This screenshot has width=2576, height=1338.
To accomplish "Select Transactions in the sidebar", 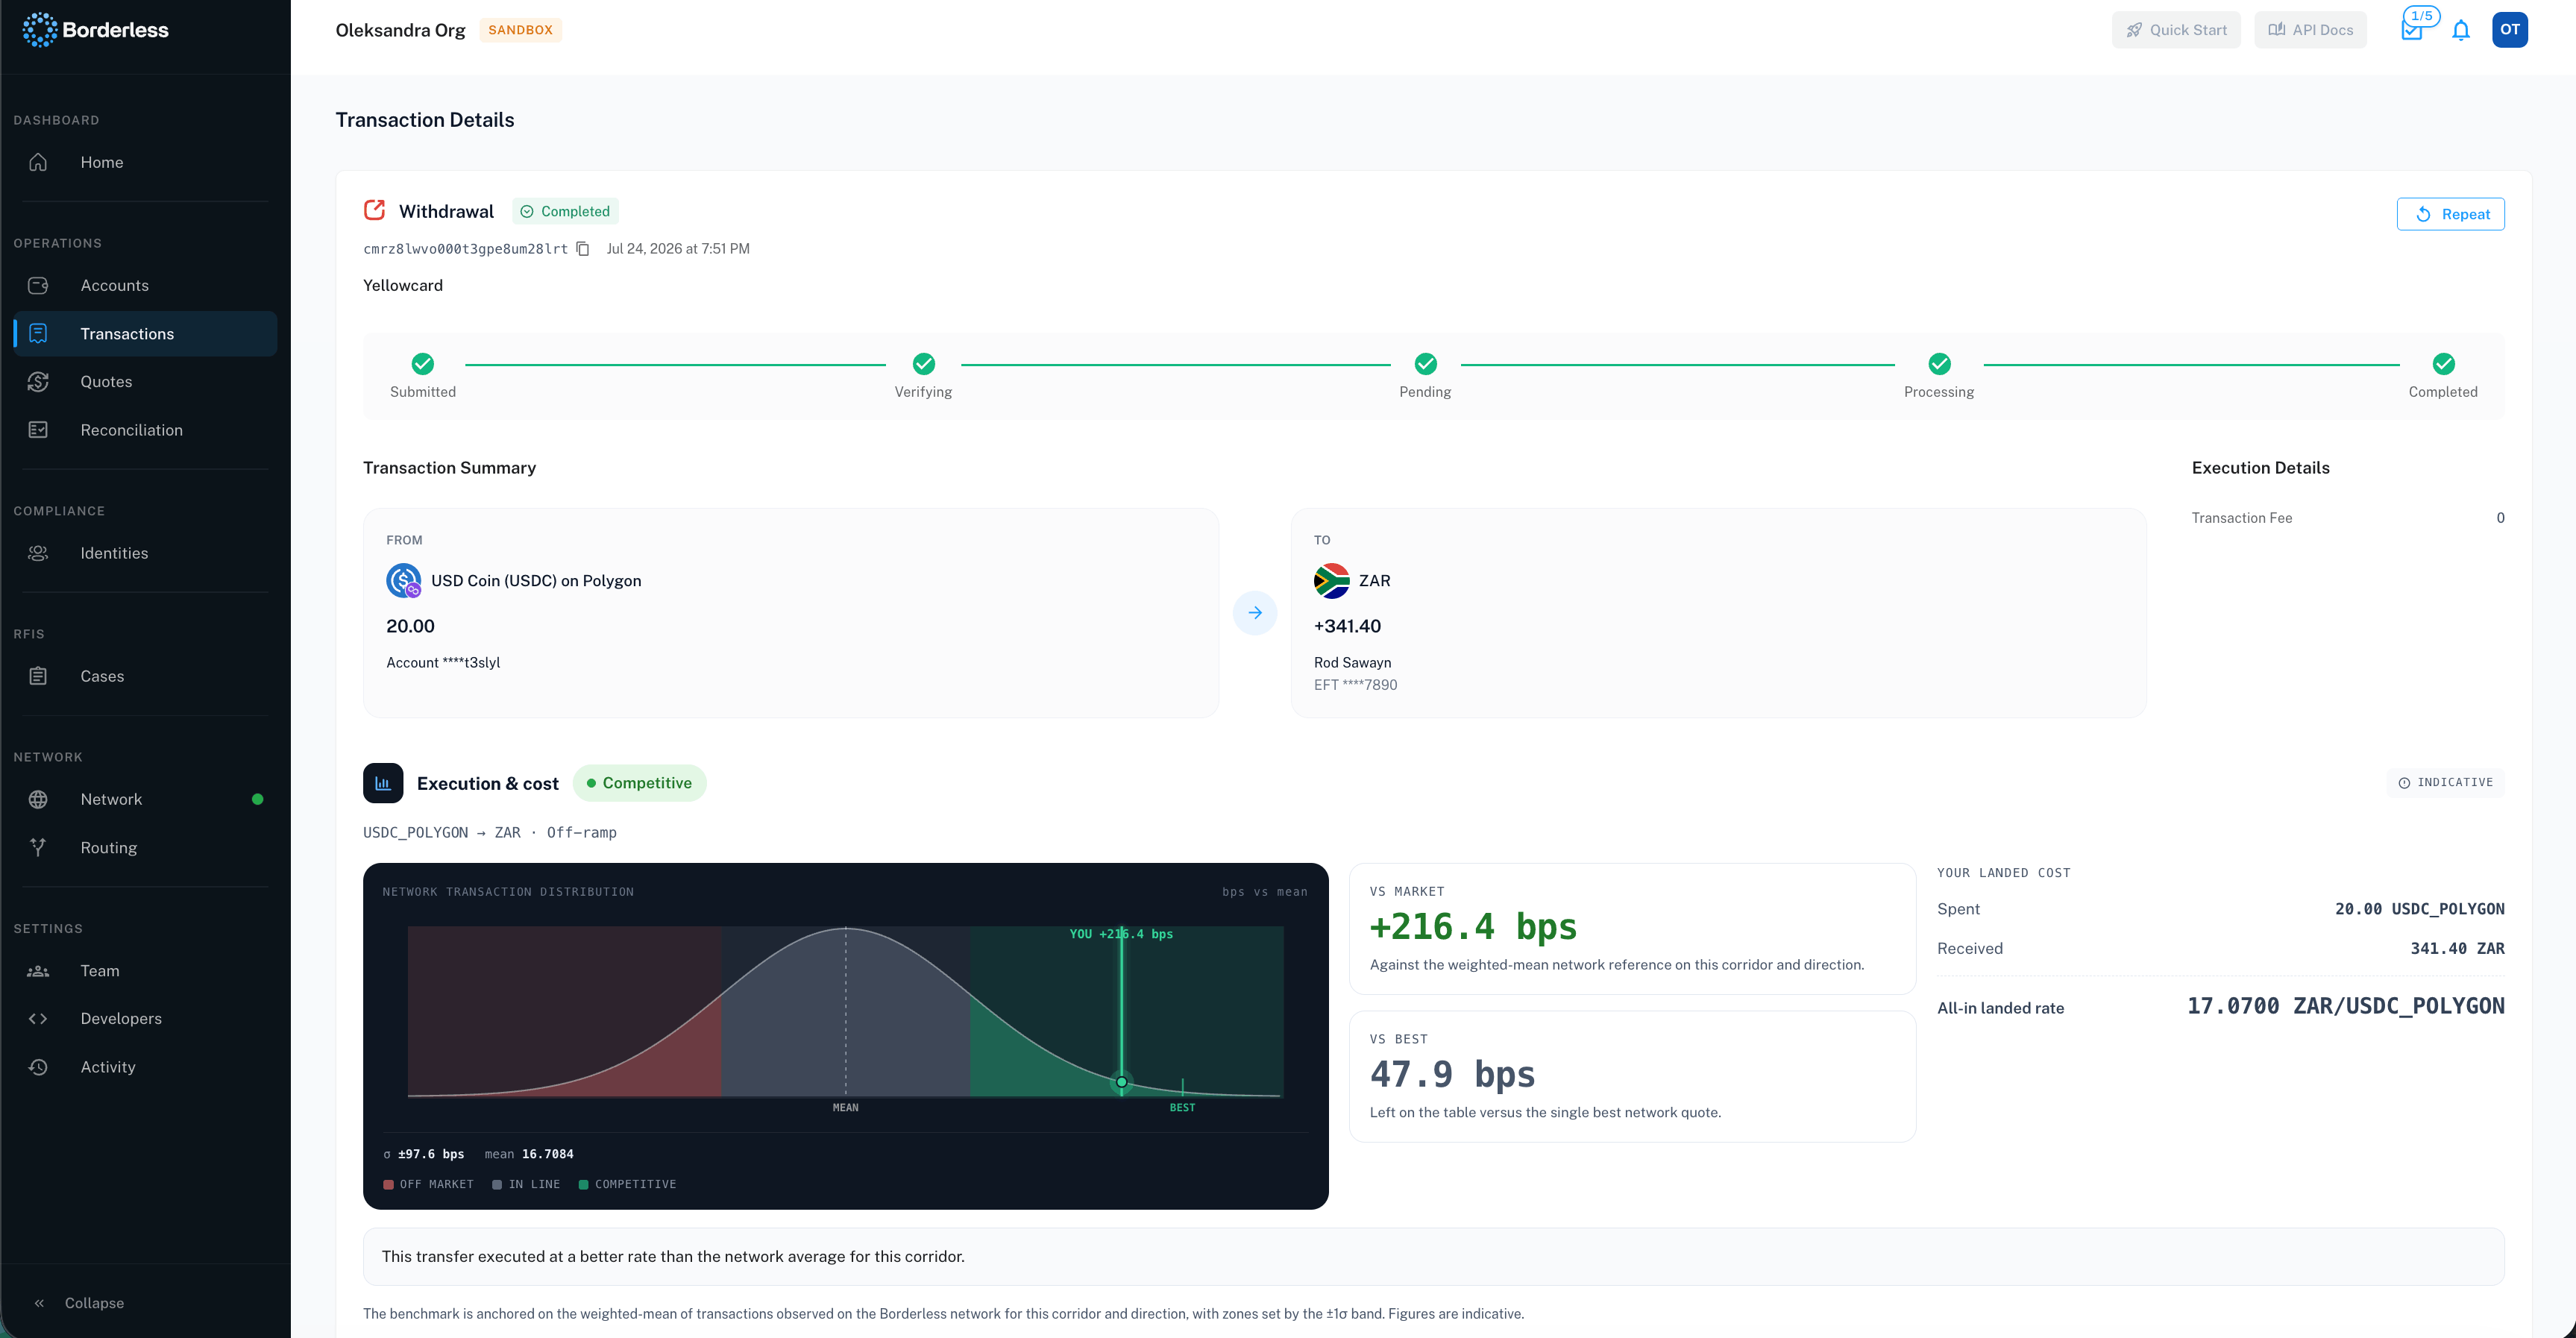I will [x=145, y=333].
